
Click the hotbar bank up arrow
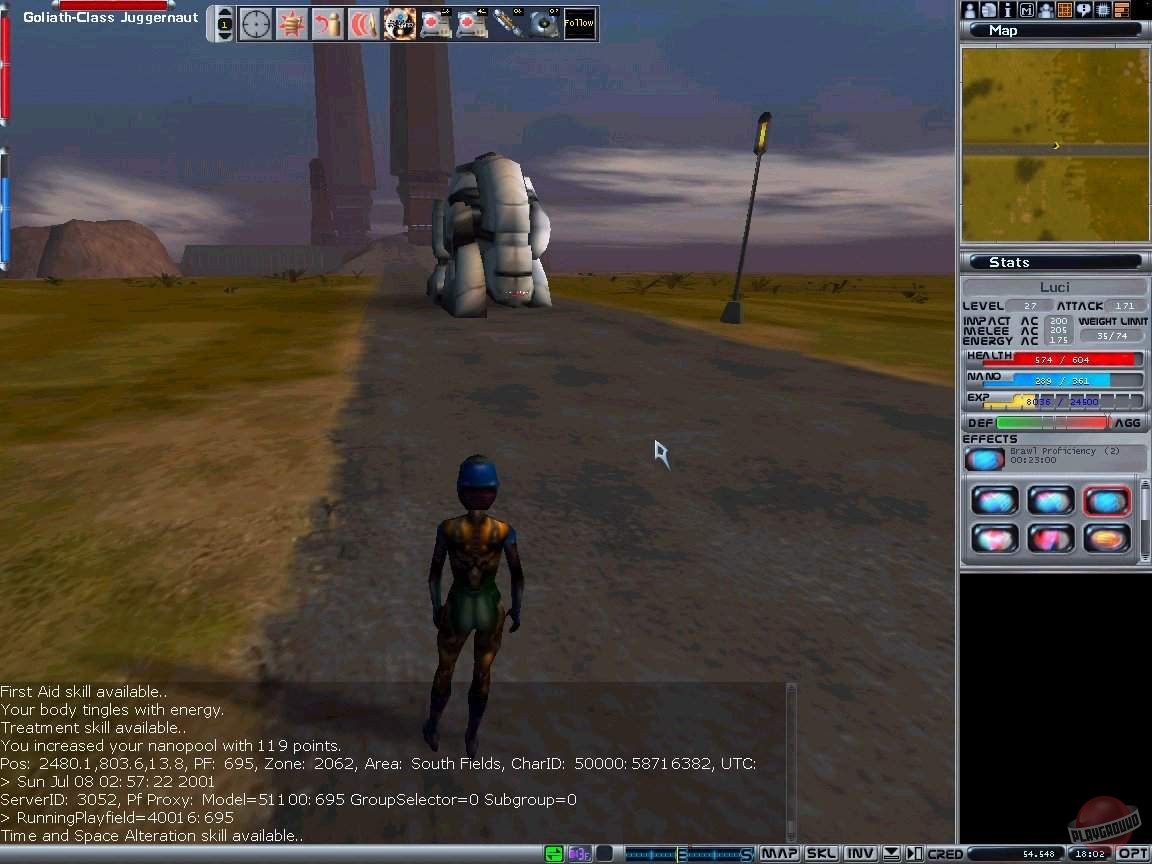click(x=223, y=13)
